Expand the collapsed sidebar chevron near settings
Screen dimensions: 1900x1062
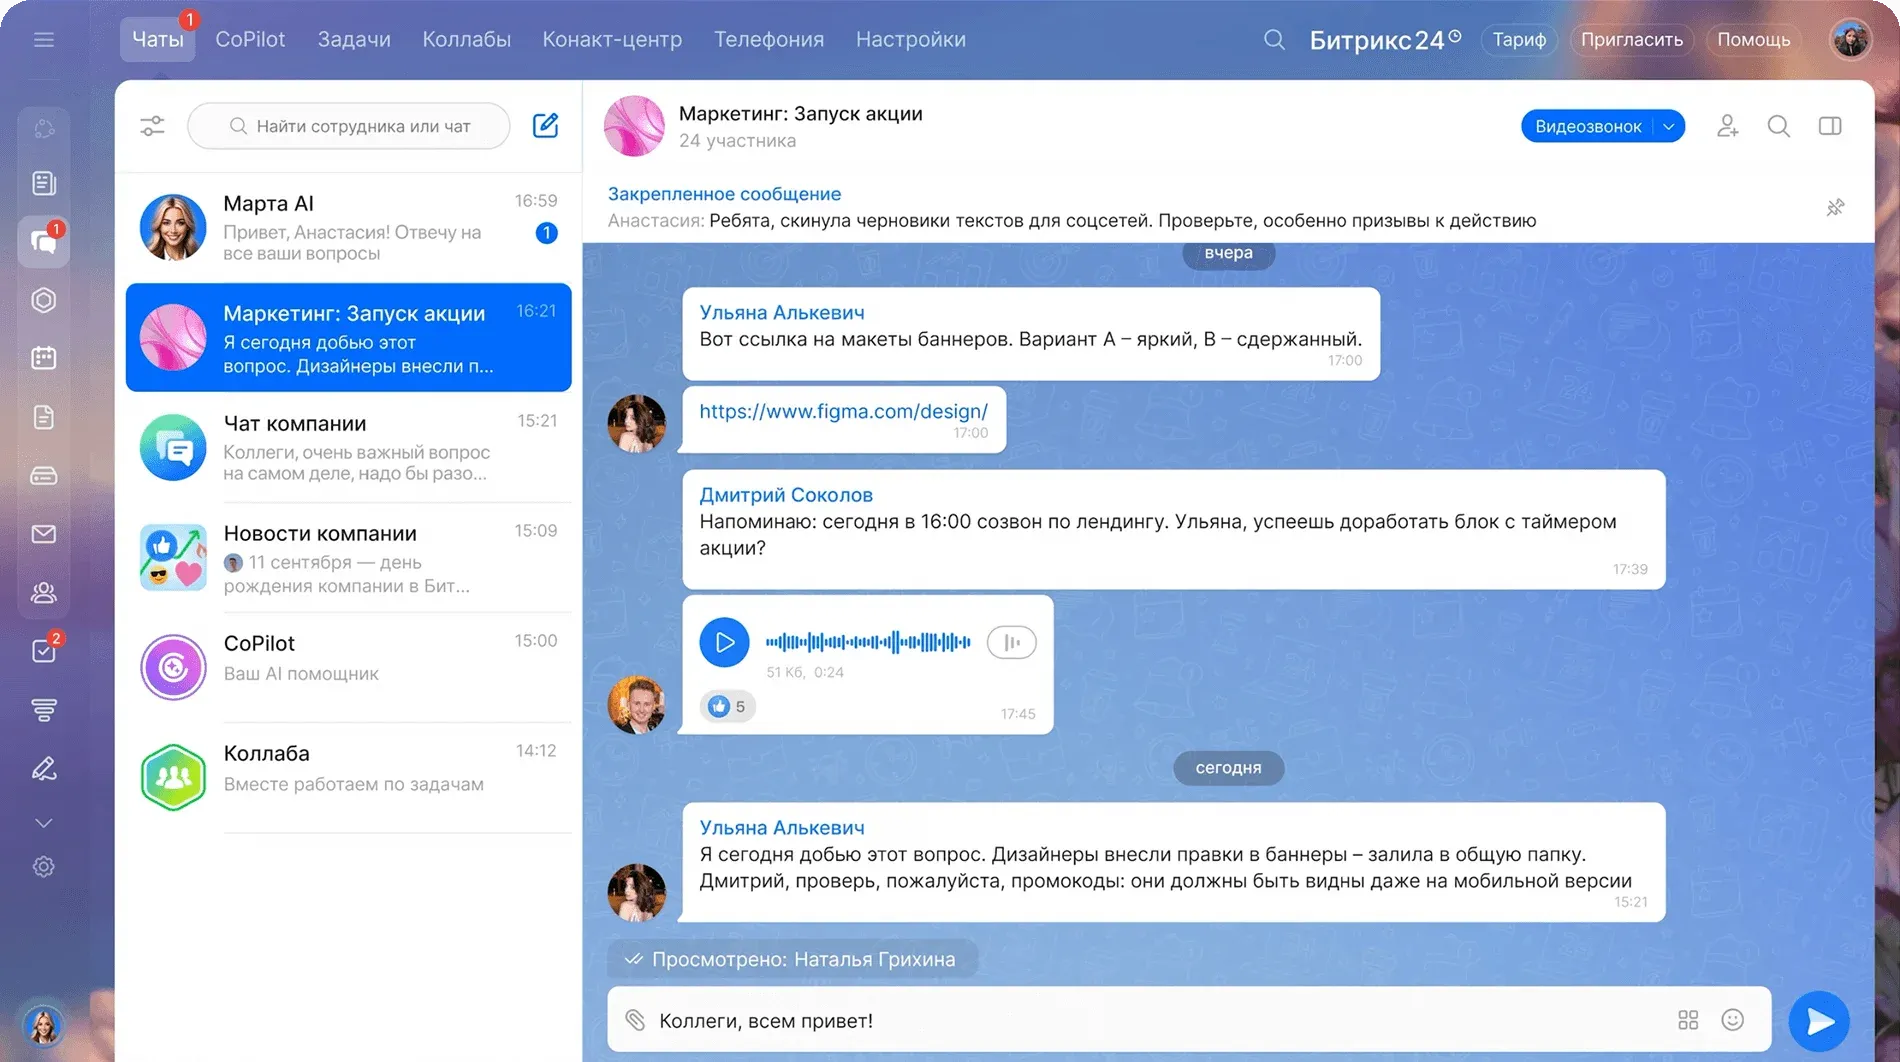[43, 822]
